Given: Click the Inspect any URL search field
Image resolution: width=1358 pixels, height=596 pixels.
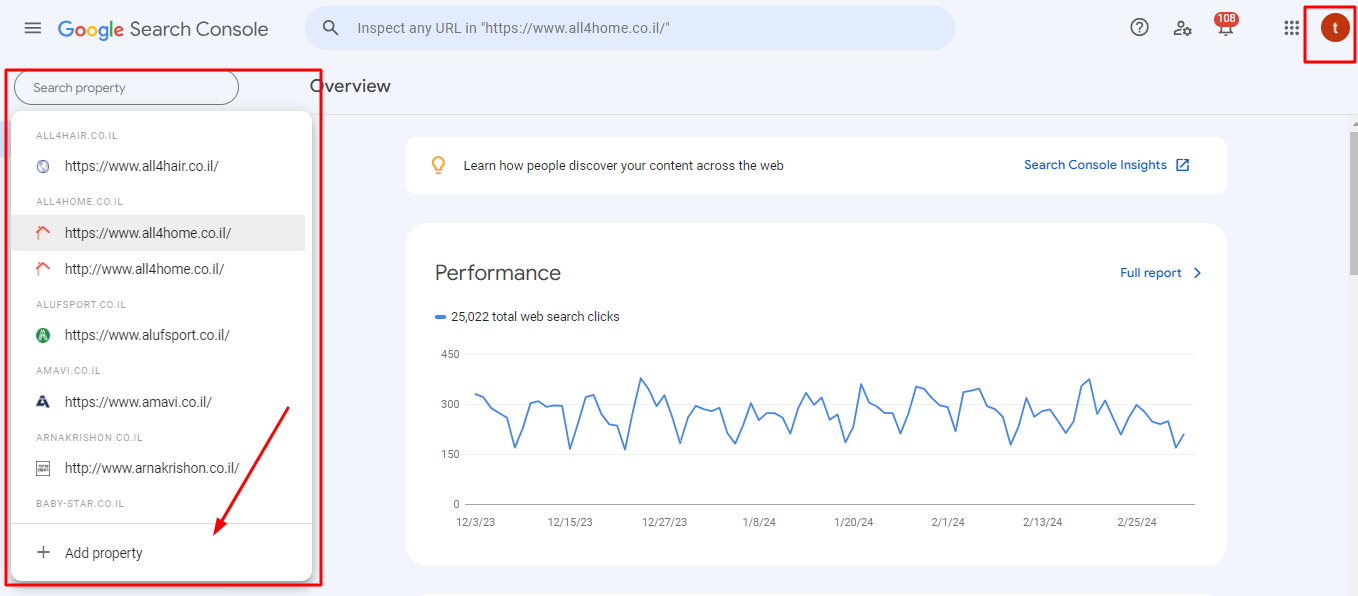Looking at the screenshot, I should (x=630, y=28).
